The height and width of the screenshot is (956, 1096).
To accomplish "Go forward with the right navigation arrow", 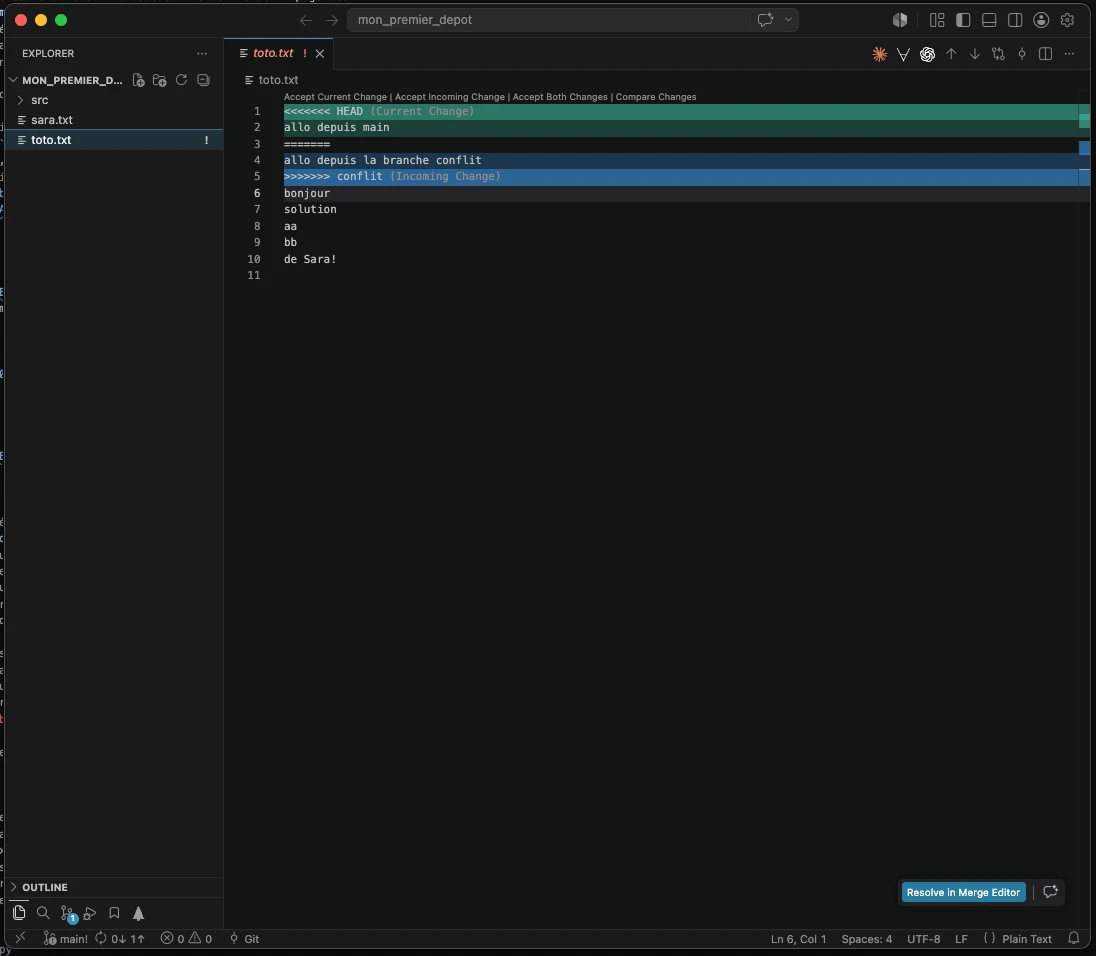I will point(332,20).
